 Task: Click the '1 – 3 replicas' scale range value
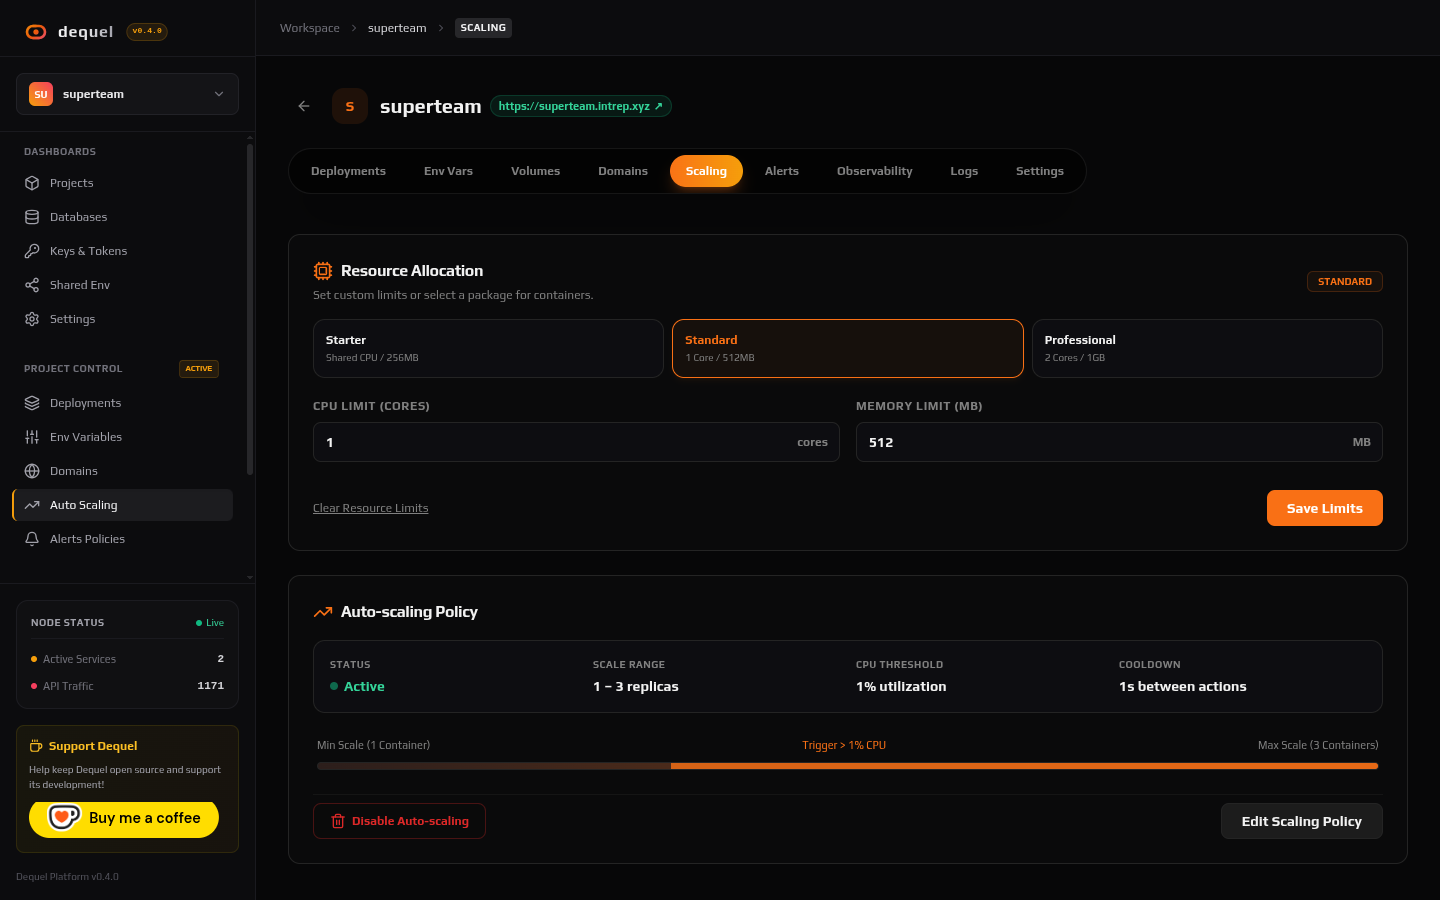(636, 687)
